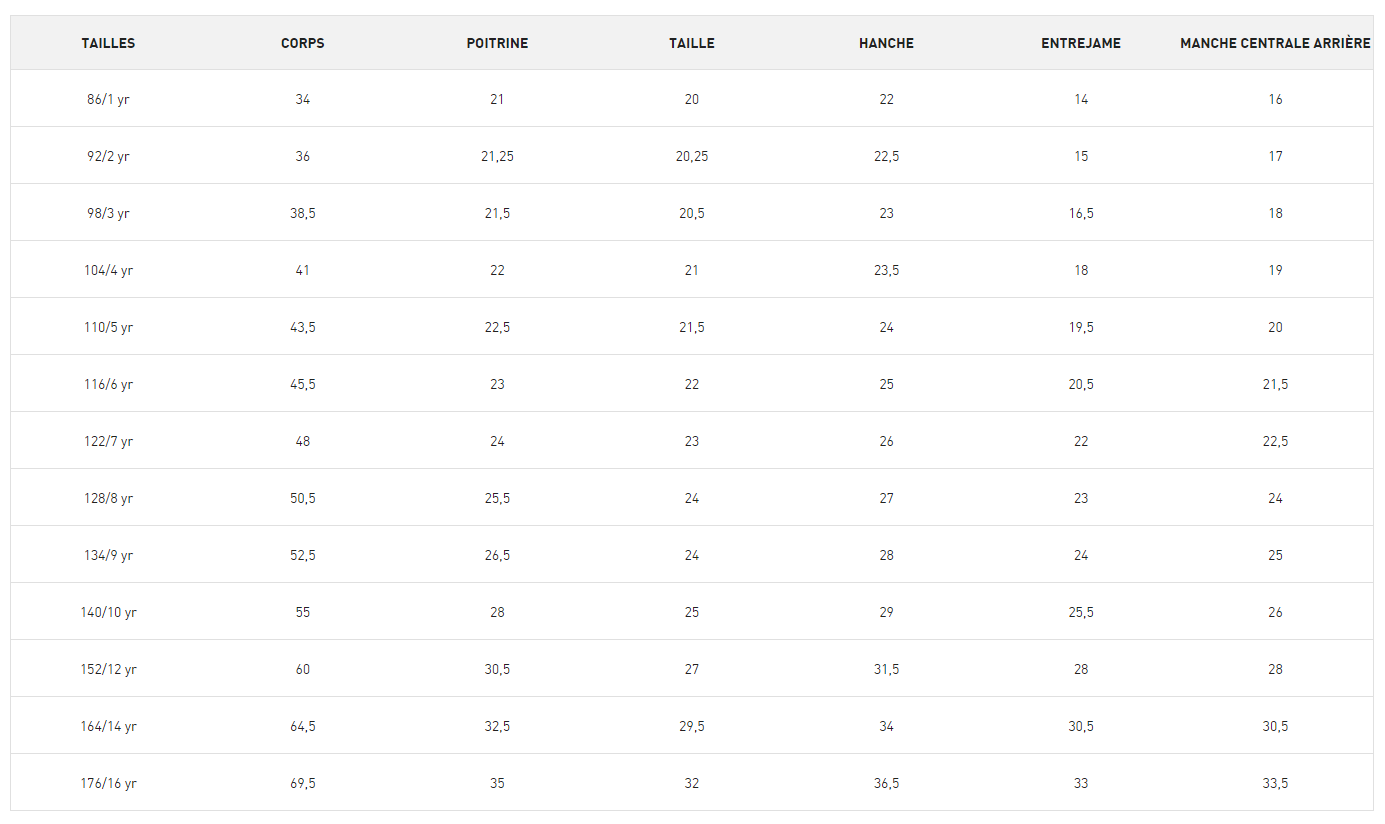Viewport: 1385px width, 824px height.
Task: Select the HANCHE column header
Action: (886, 43)
